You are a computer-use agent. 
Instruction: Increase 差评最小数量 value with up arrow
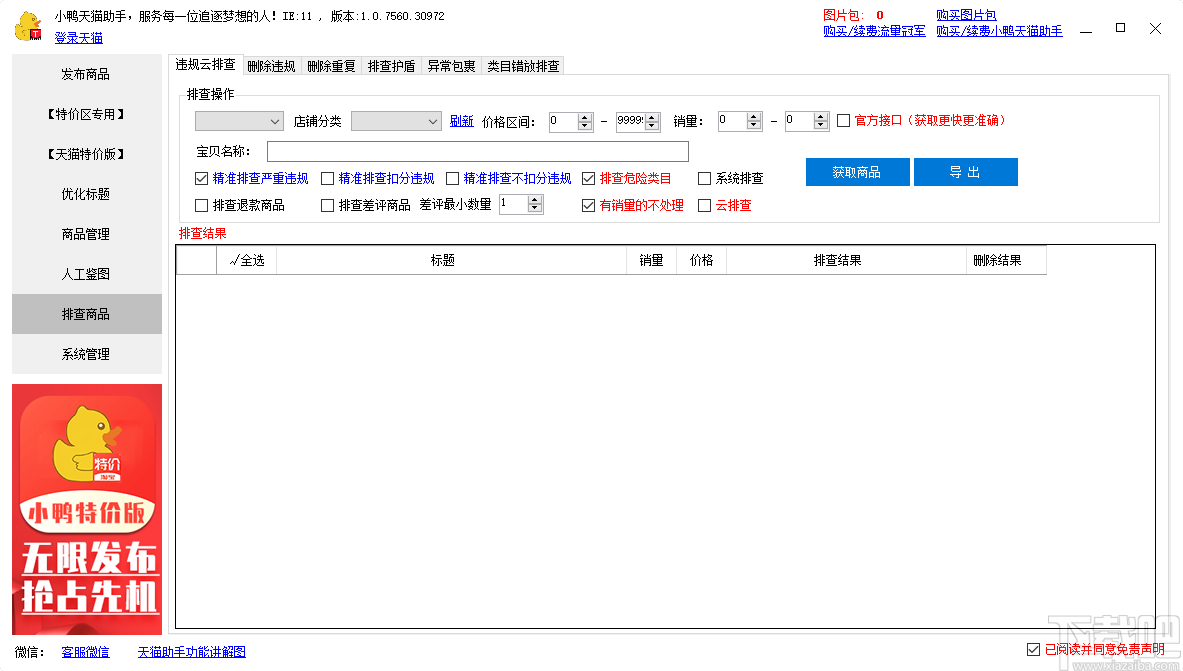[535, 200]
